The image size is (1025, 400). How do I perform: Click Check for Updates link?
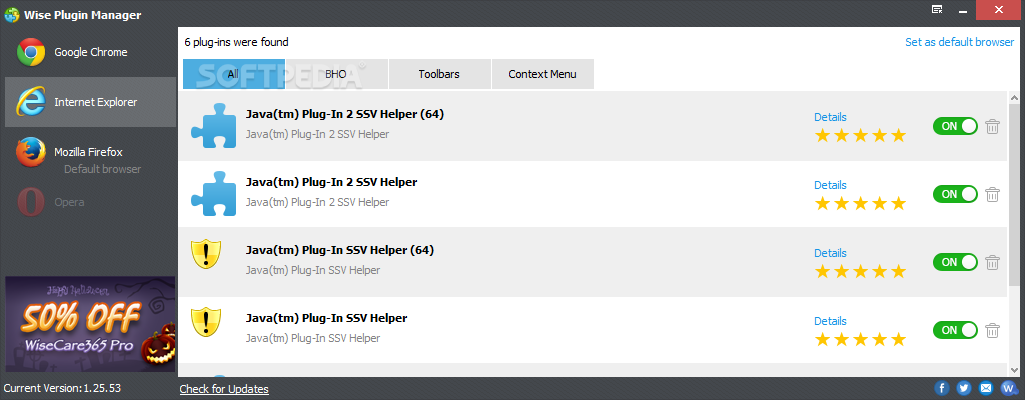(x=224, y=389)
